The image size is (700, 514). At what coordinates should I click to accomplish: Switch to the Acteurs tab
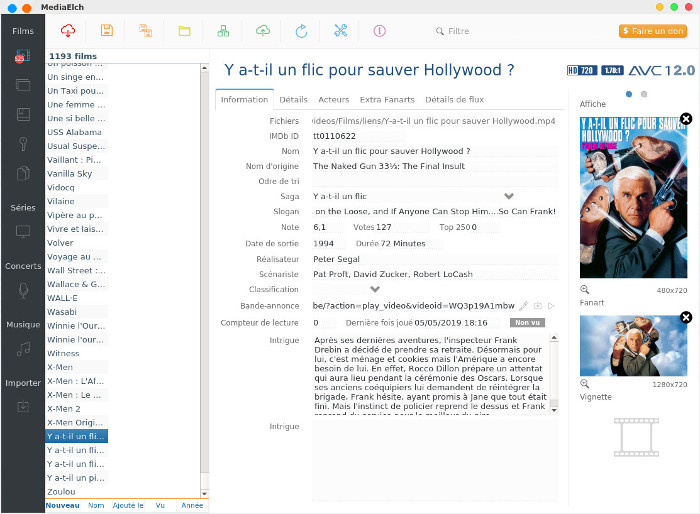tap(333, 100)
